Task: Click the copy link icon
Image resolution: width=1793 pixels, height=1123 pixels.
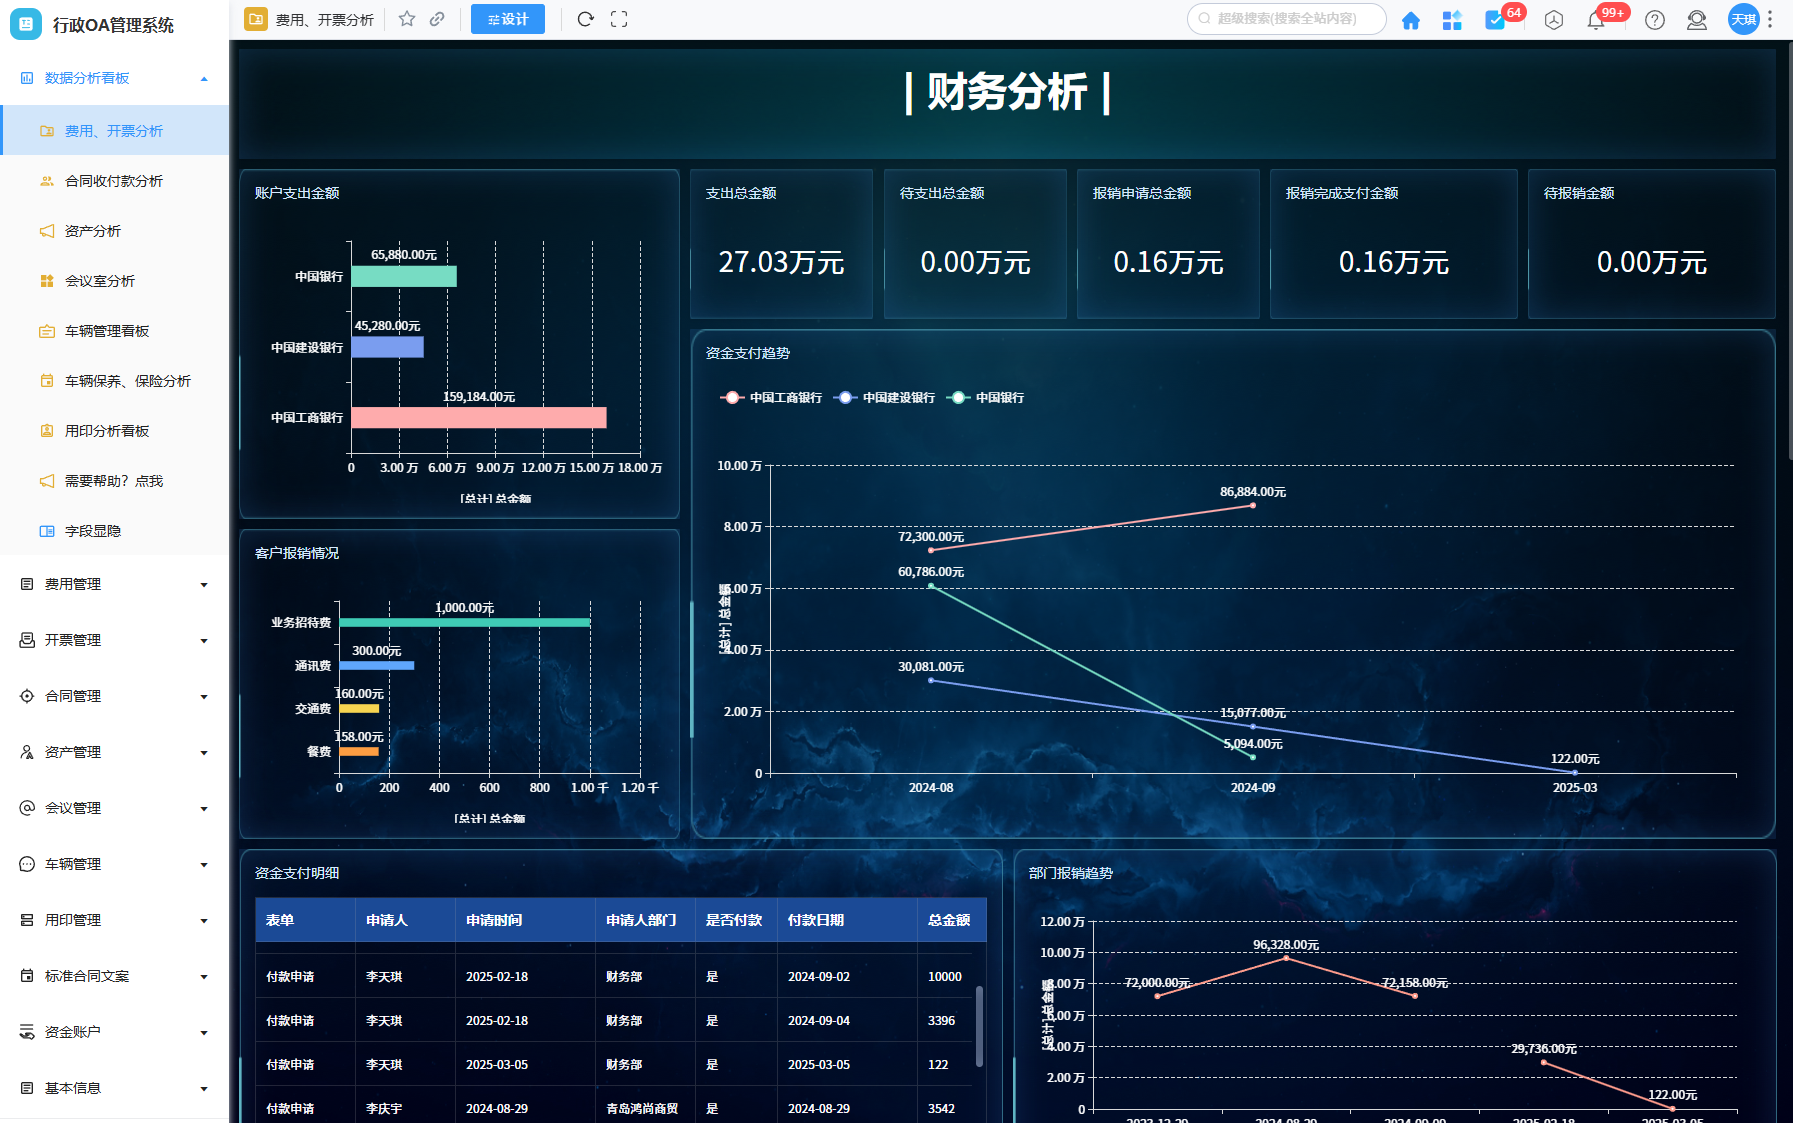Action: point(437,19)
